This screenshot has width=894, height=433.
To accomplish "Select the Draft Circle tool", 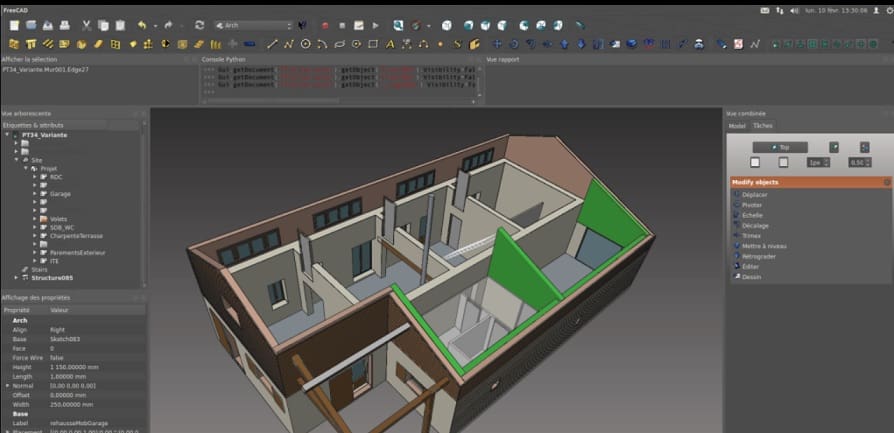I will click(306, 44).
